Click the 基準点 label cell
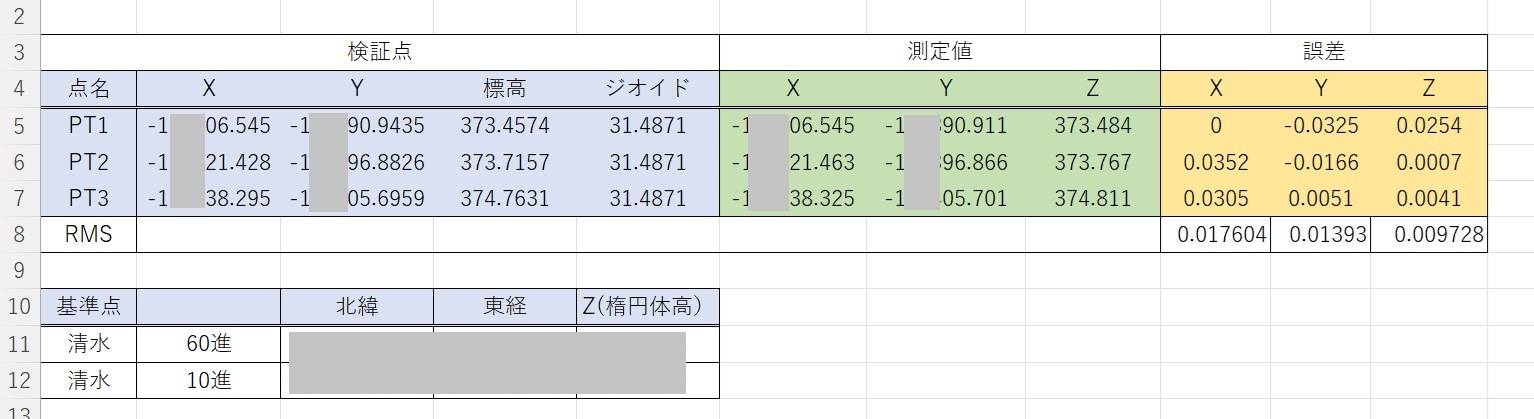The width and height of the screenshot is (1534, 419). point(88,307)
